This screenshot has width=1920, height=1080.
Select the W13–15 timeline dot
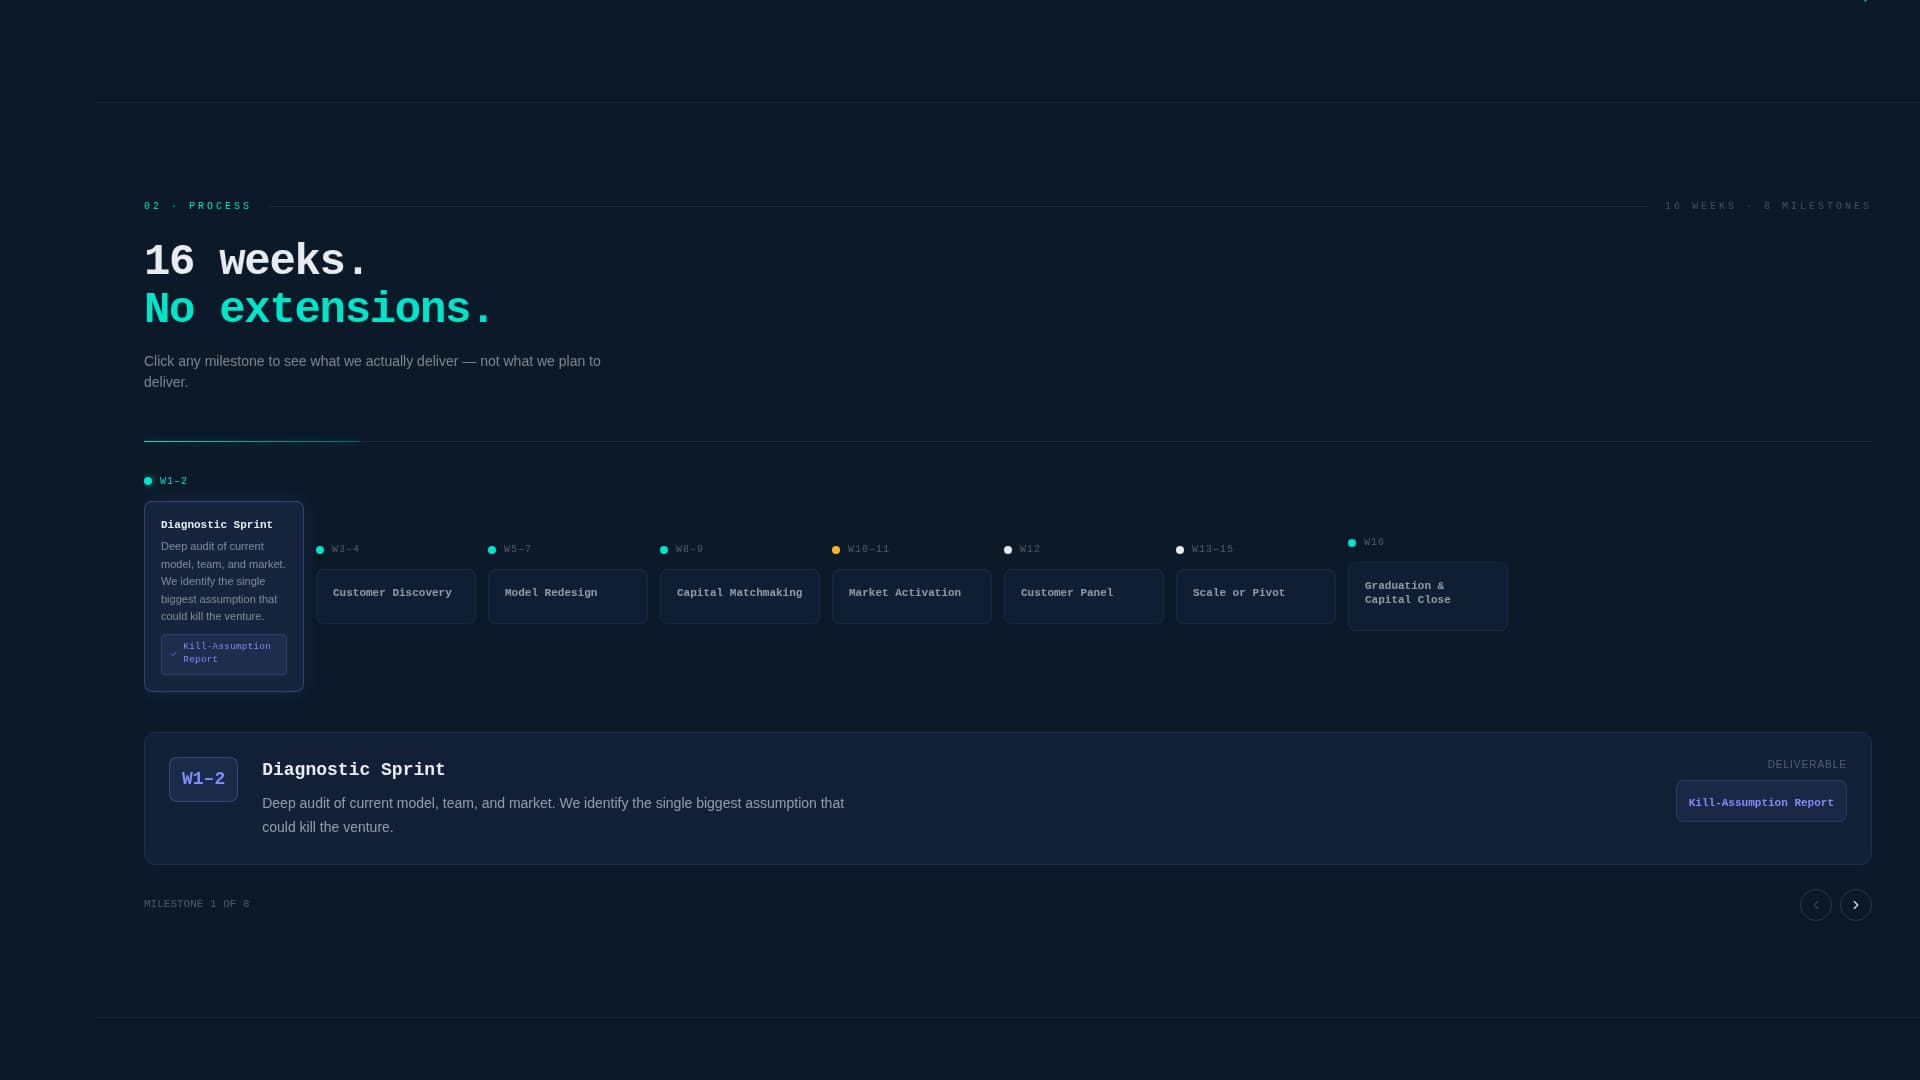(x=1180, y=550)
